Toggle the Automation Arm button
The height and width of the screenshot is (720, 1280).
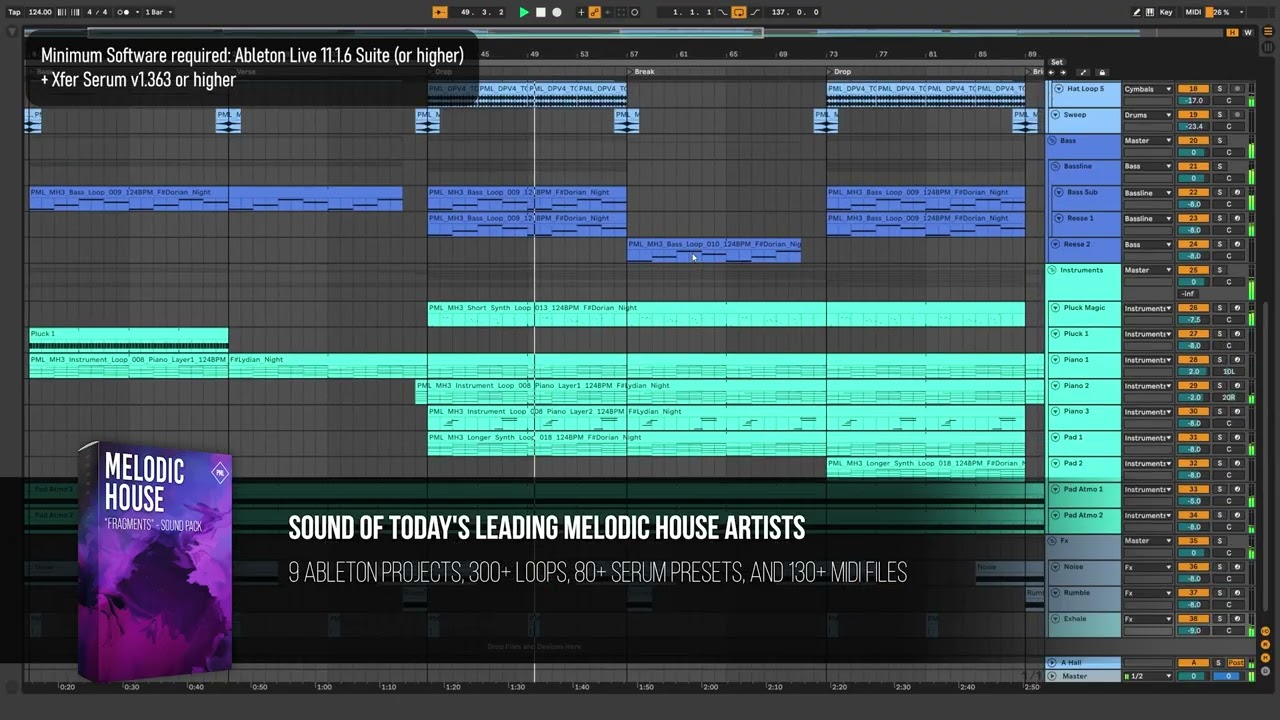click(595, 12)
